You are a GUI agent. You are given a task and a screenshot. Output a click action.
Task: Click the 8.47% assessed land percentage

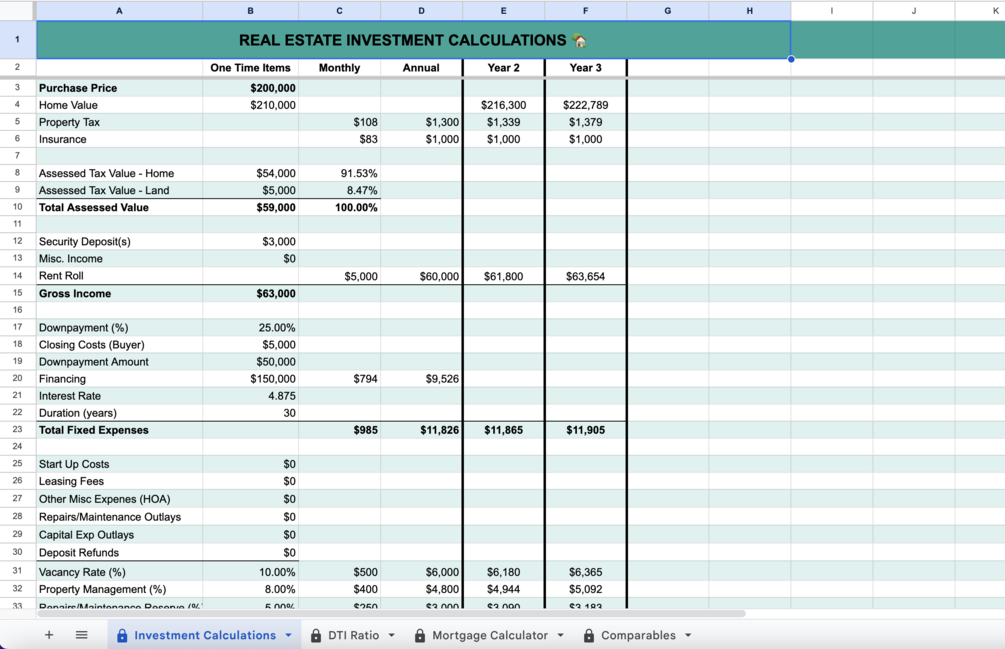pos(339,190)
